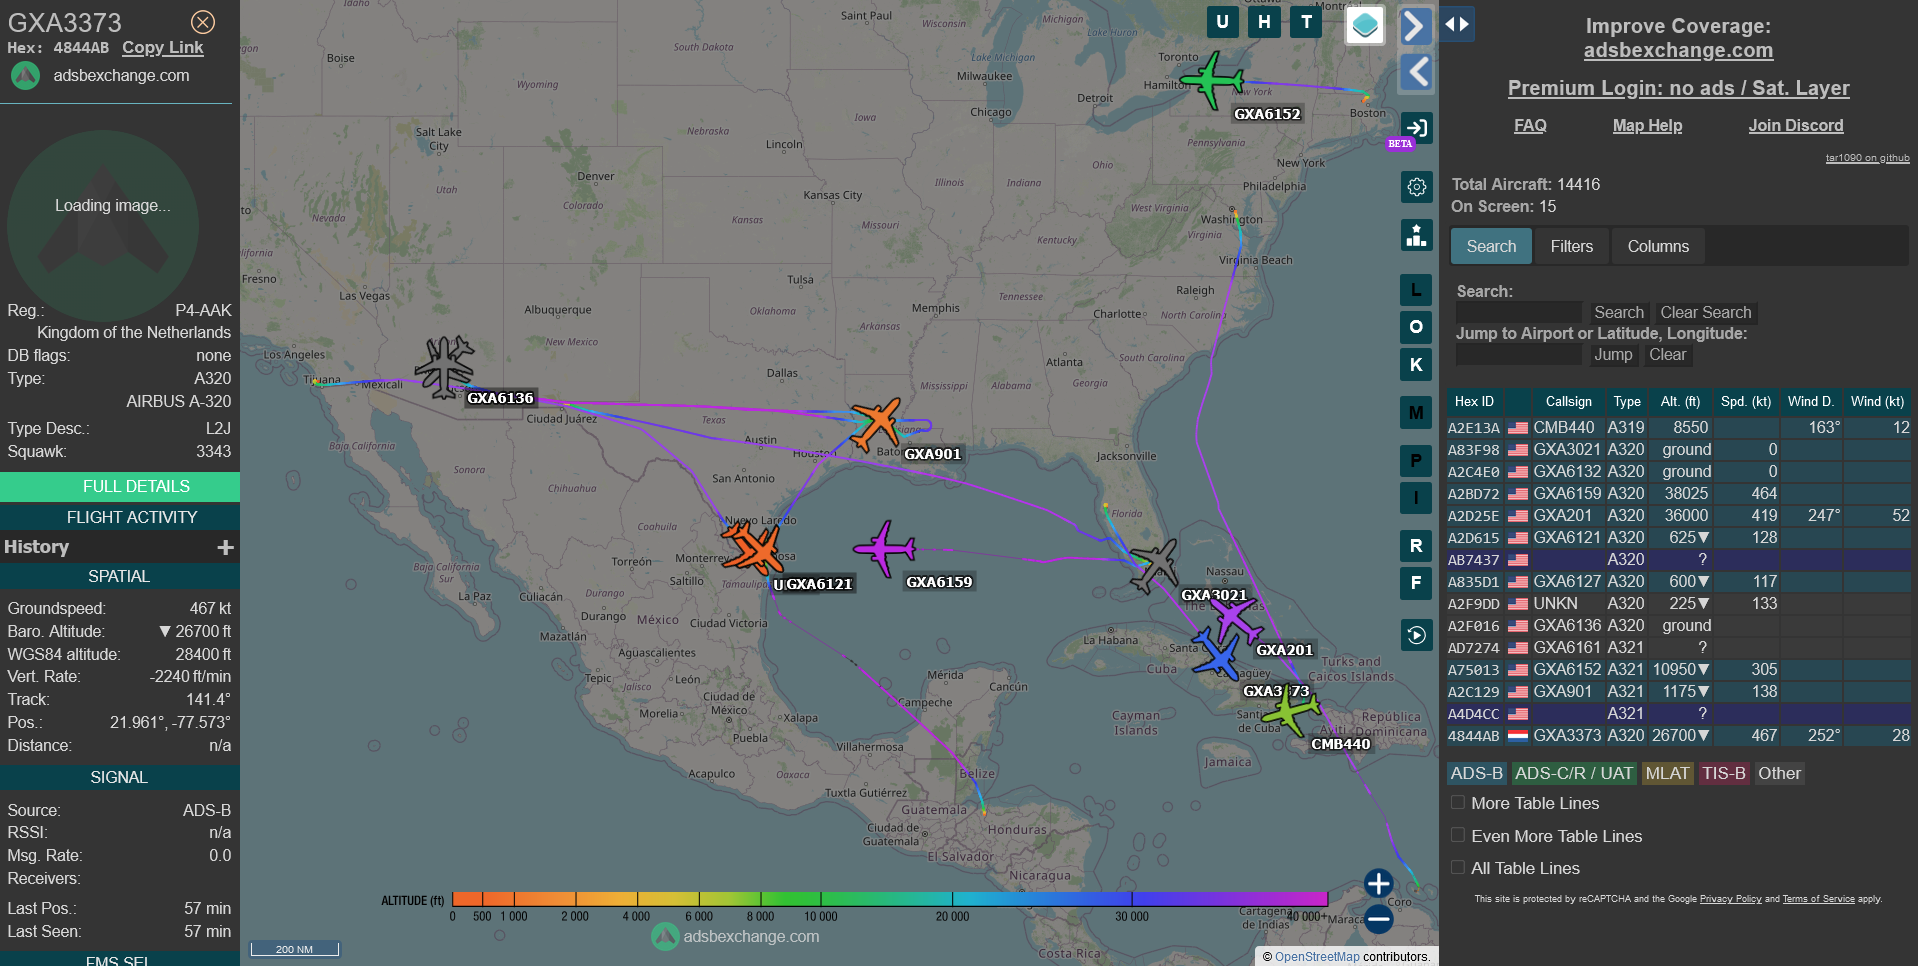Open settings gear icon on map
This screenshot has width=1918, height=966.
(1416, 187)
